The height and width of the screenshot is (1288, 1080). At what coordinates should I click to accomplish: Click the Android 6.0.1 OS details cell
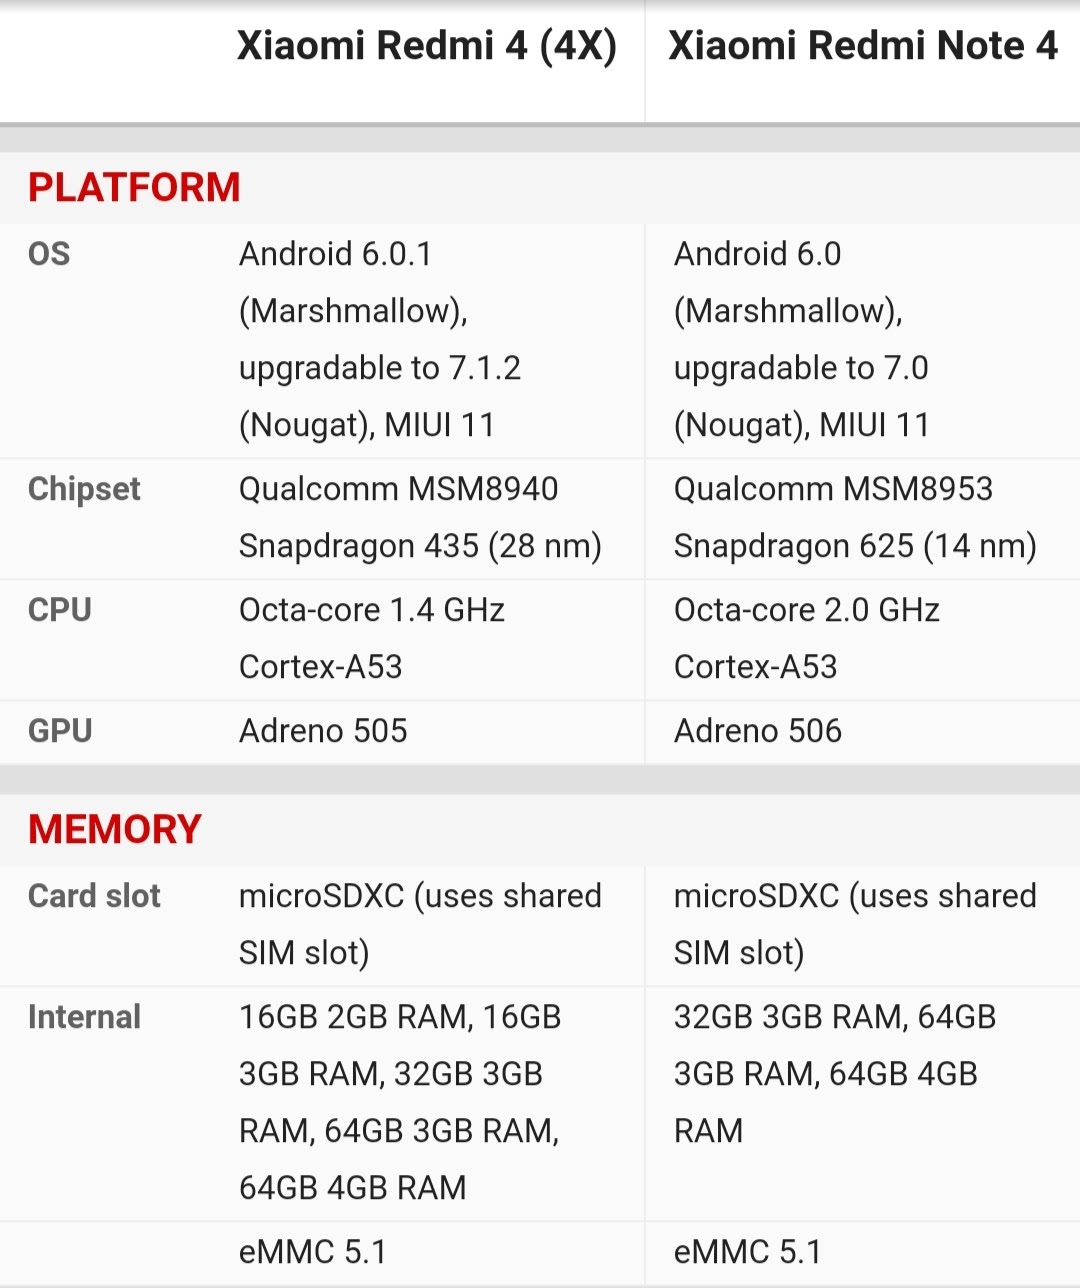tap(380, 340)
